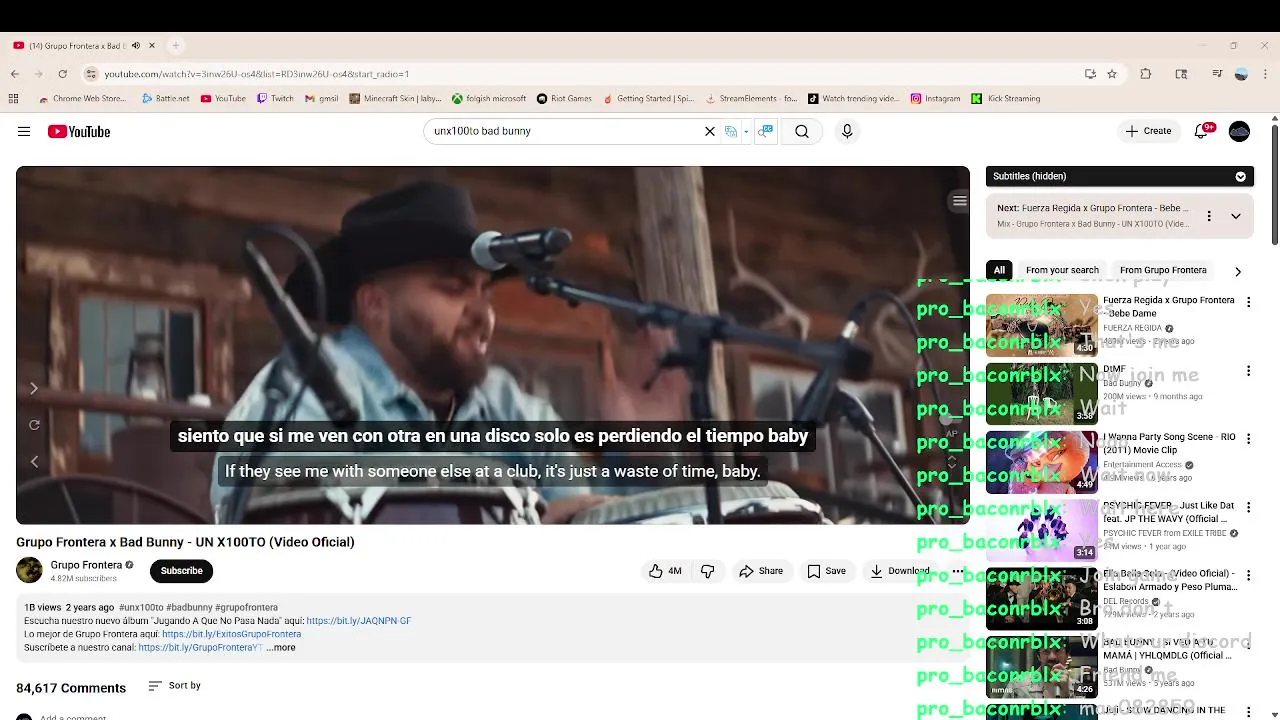Toggle the video overlay menu icon
This screenshot has width=1280, height=720.
pos(959,201)
